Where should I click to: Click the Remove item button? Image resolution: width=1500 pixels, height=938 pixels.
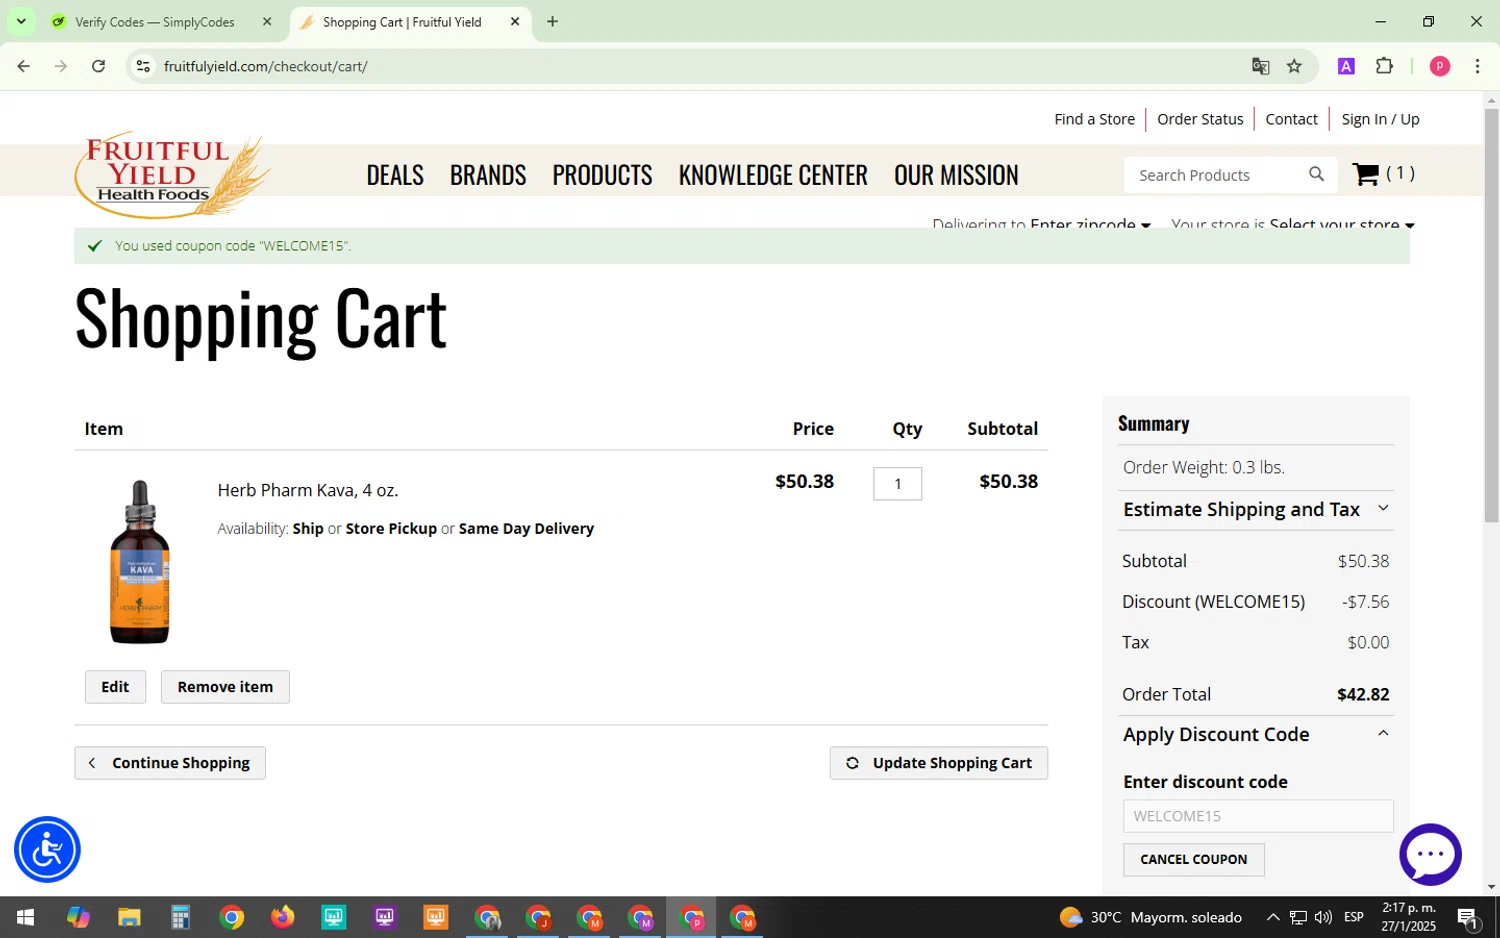tap(225, 687)
